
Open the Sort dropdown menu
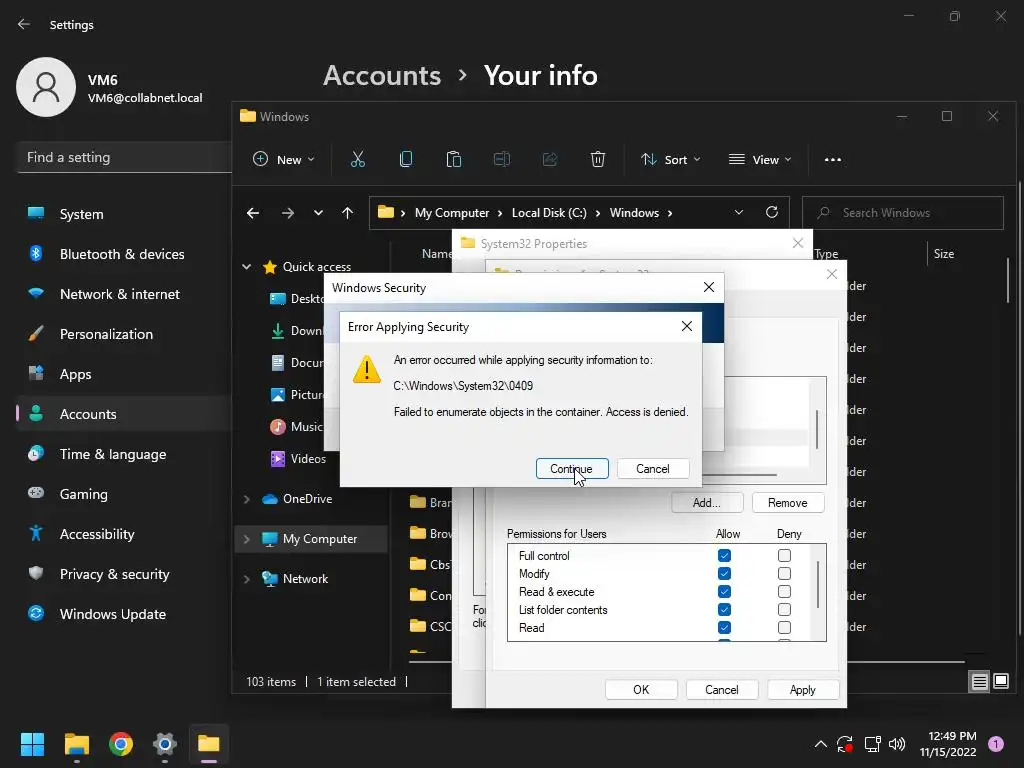tap(671, 159)
